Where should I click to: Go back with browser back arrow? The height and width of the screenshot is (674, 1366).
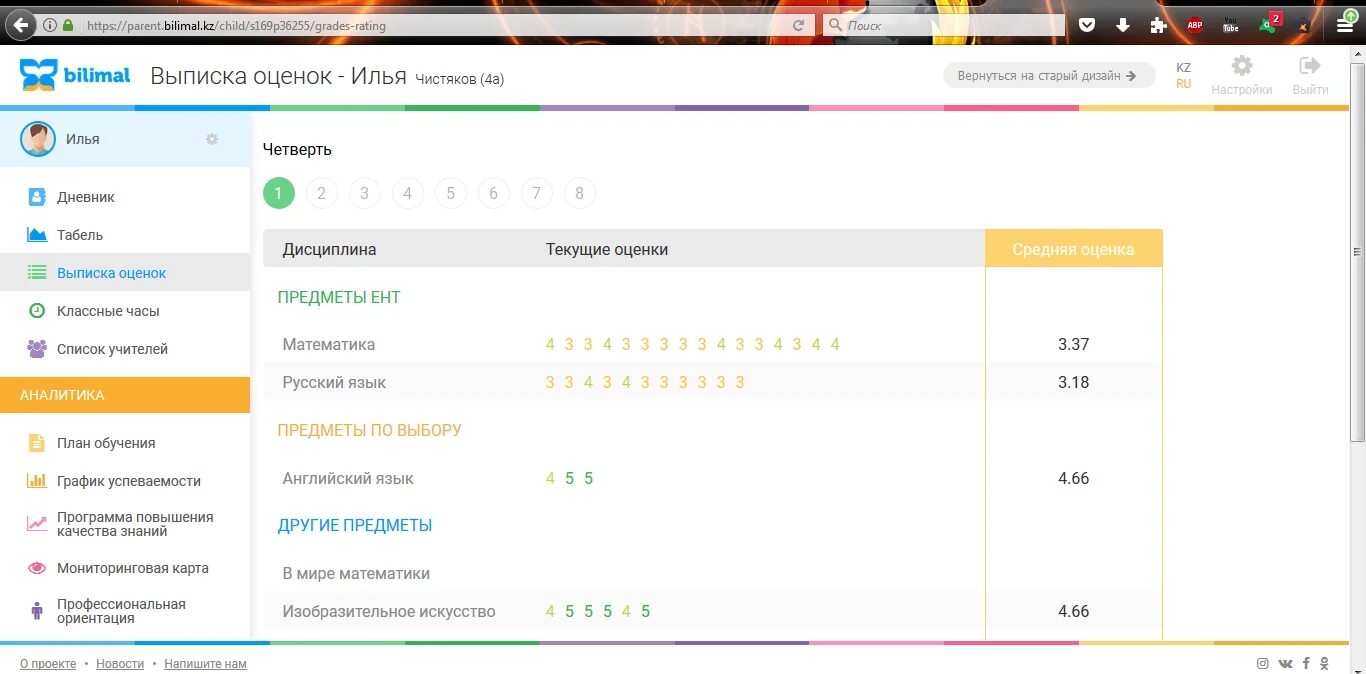coord(22,25)
